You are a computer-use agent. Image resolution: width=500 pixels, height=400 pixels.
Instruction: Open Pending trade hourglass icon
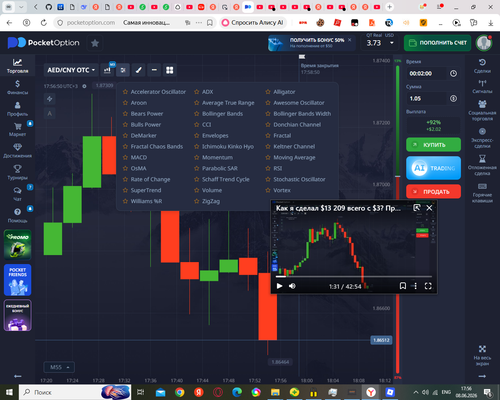coord(482,158)
